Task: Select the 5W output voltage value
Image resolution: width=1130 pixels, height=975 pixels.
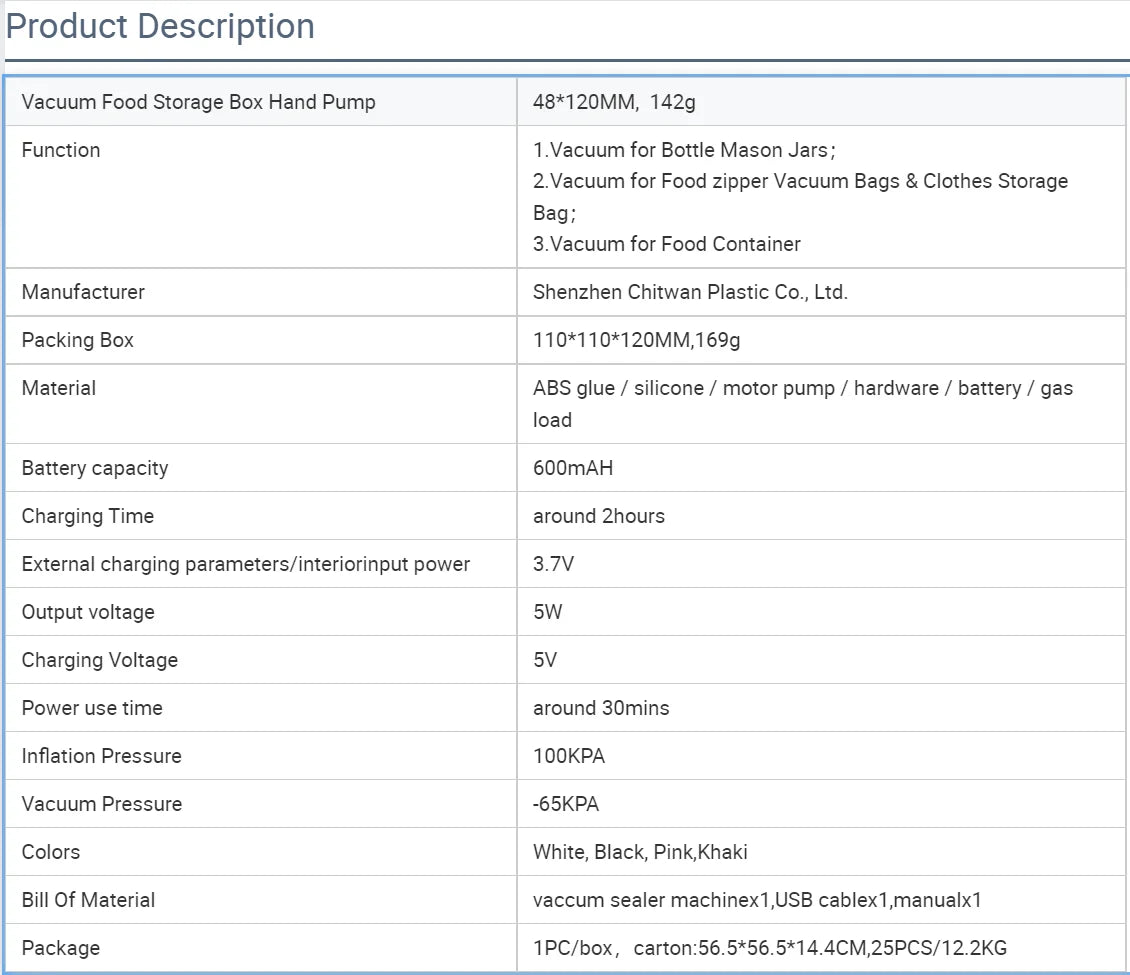Action: click(x=548, y=612)
